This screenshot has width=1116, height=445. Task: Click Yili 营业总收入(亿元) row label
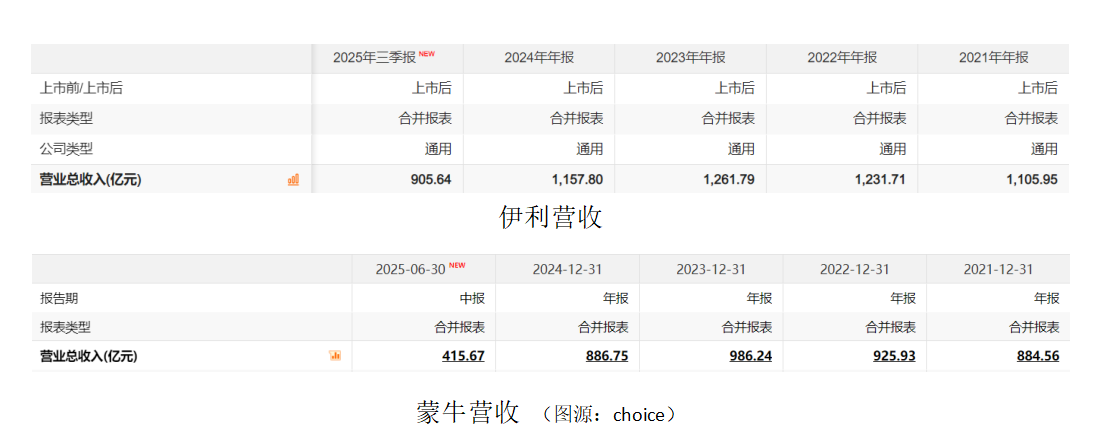click(90, 180)
